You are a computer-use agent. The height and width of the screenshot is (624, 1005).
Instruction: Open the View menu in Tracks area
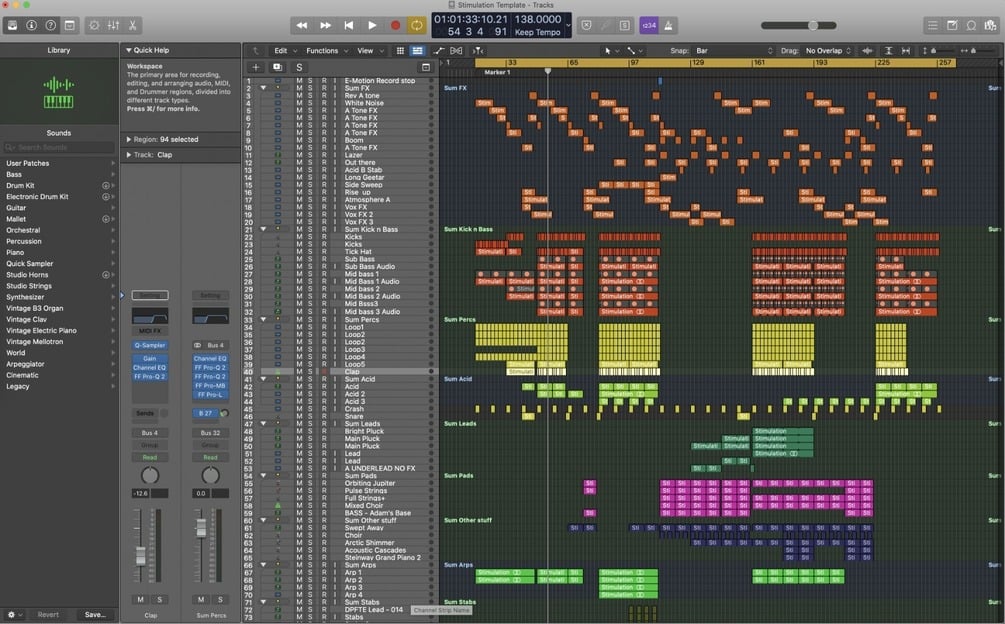point(370,51)
